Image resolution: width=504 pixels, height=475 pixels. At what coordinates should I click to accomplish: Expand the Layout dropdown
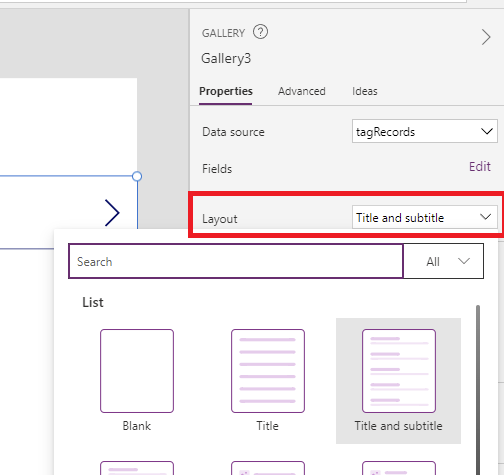coord(425,217)
